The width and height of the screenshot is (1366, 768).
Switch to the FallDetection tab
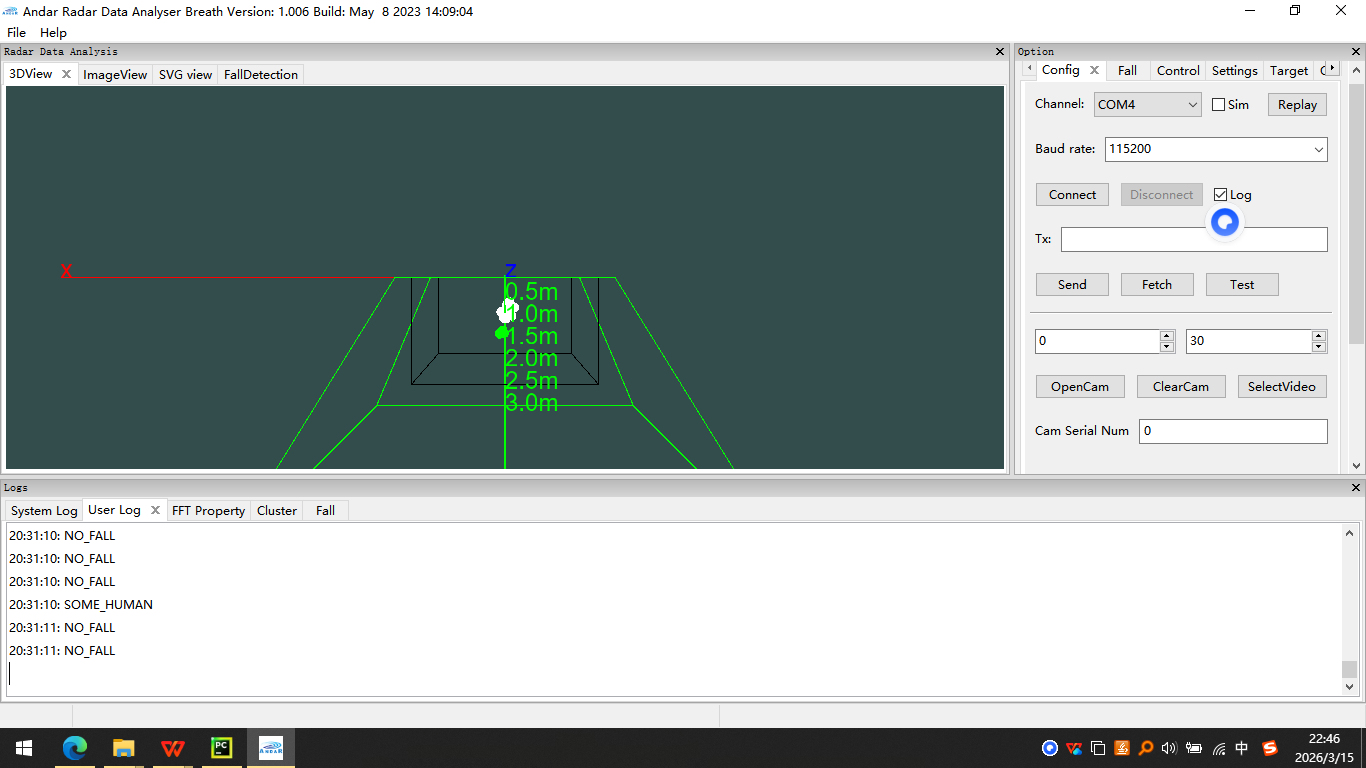tap(260, 75)
